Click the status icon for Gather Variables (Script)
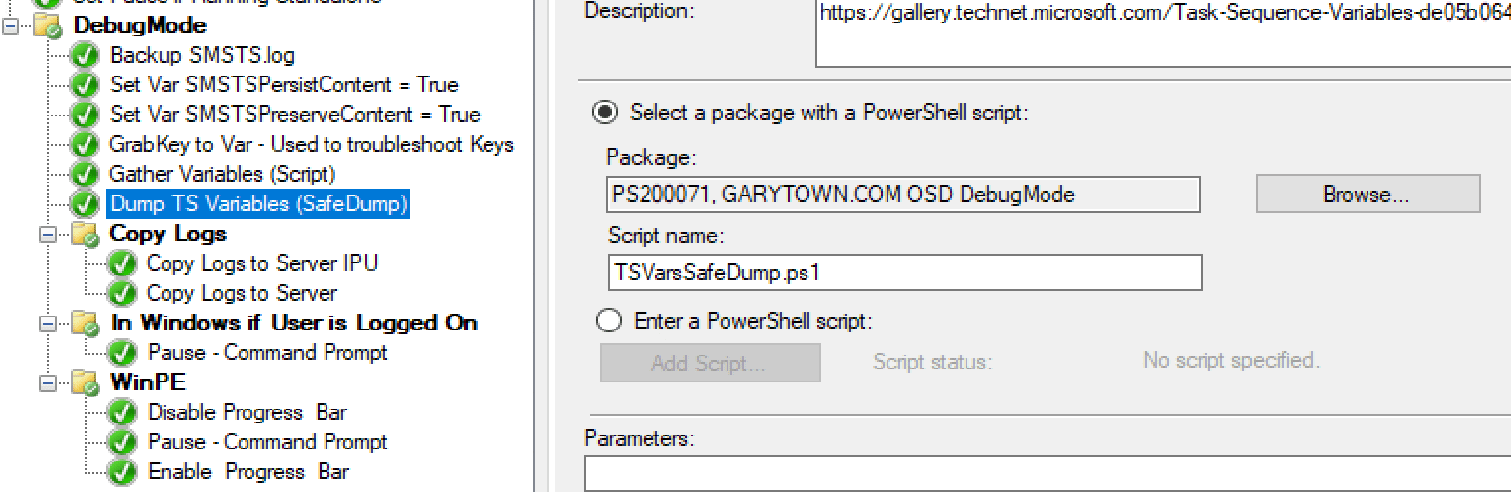 85,174
